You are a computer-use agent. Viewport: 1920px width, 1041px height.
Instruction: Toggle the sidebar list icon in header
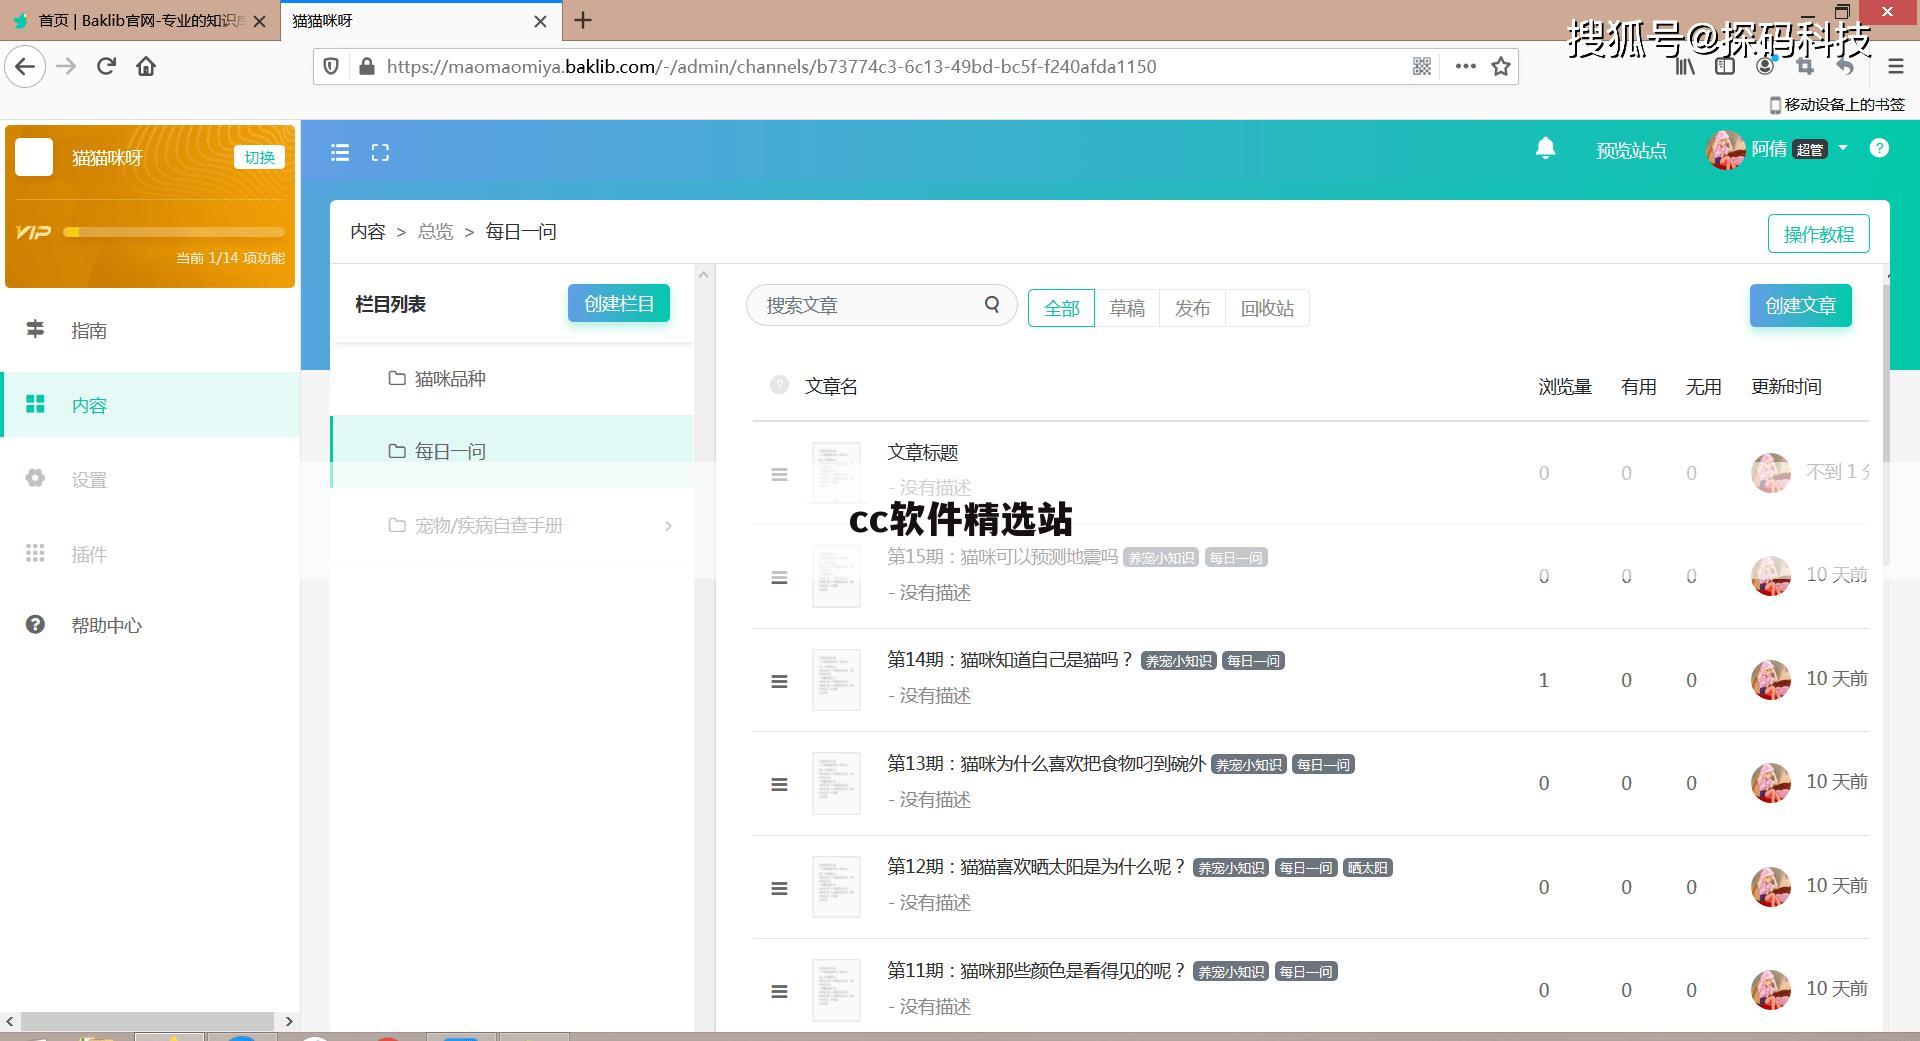click(340, 153)
